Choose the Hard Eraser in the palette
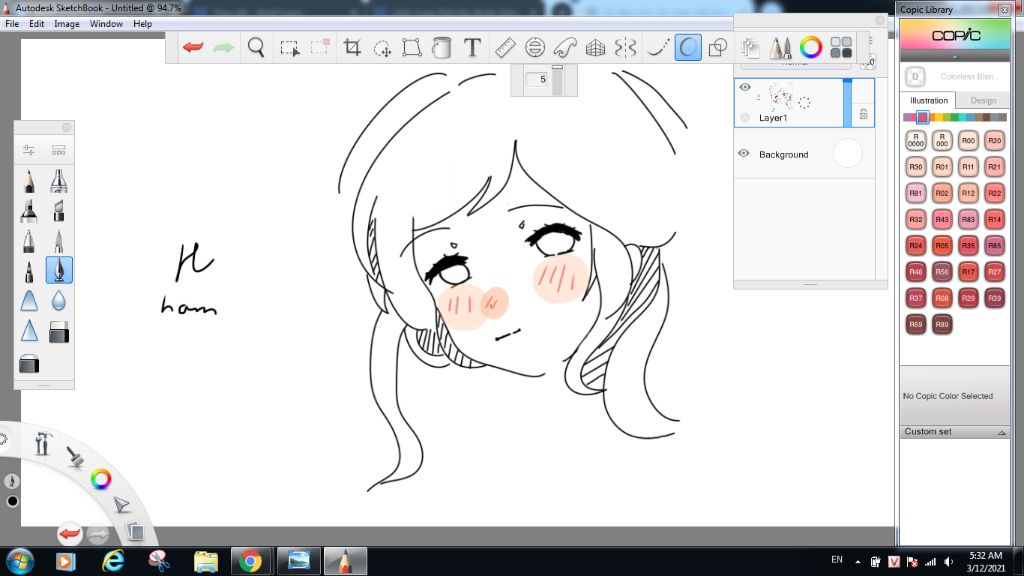Screen dimensions: 1024x576 pyautogui.click(x=59, y=332)
